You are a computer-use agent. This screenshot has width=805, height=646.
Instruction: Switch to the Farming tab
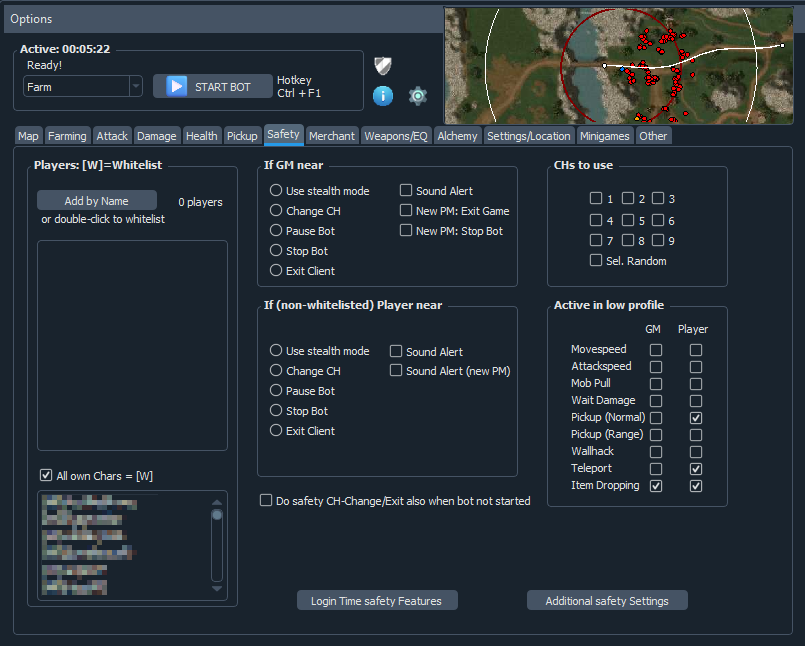coord(67,136)
